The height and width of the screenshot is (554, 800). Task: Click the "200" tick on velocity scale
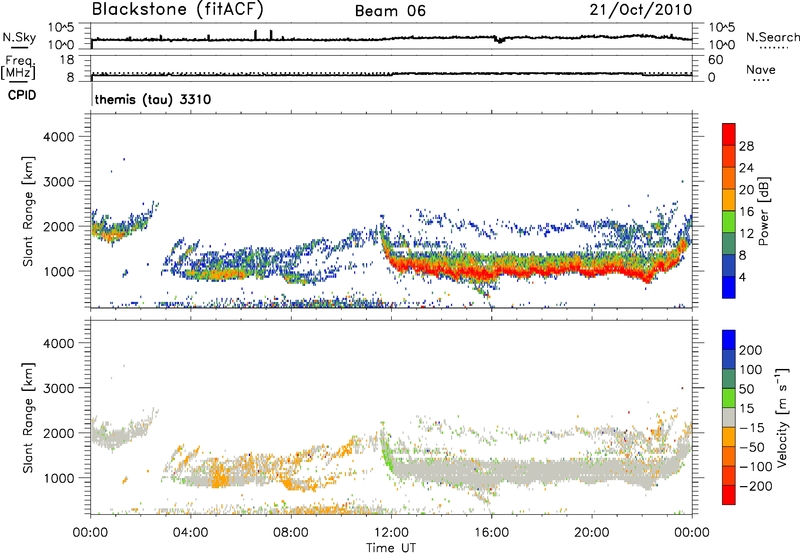coord(751,350)
